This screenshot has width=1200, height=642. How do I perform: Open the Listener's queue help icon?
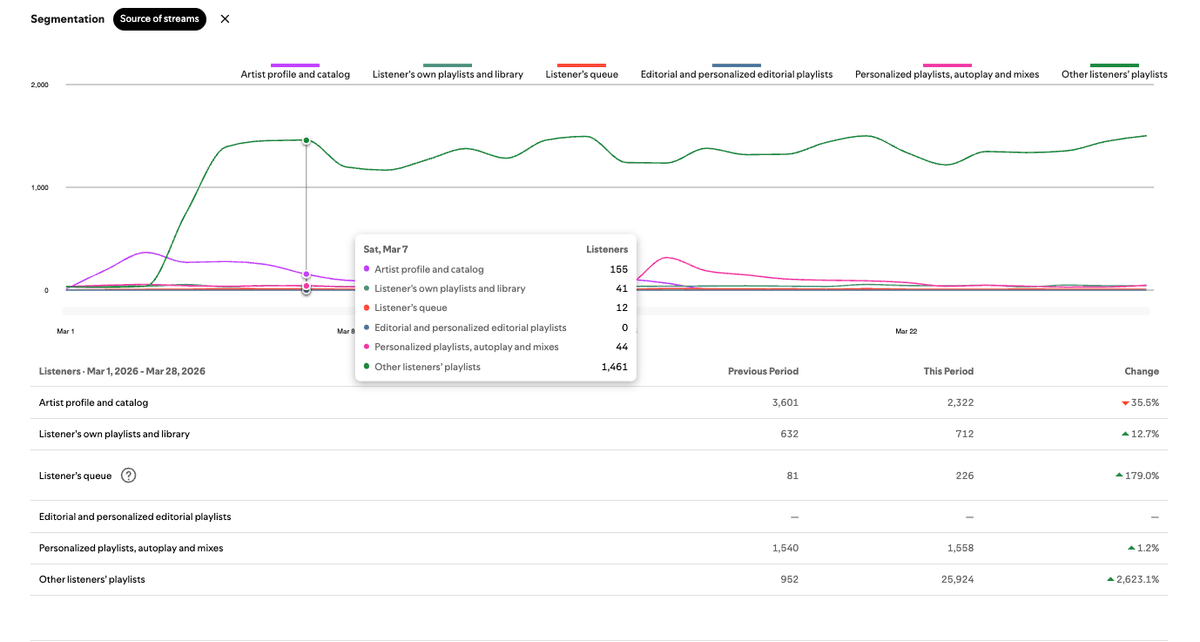[x=129, y=475]
